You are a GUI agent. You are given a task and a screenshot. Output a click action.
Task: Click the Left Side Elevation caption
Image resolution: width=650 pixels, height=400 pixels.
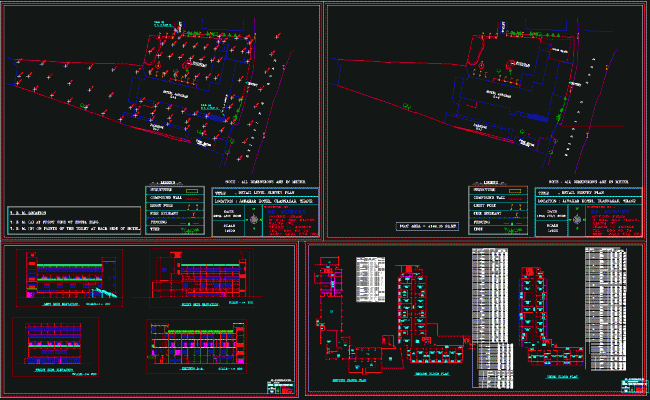click(61, 304)
